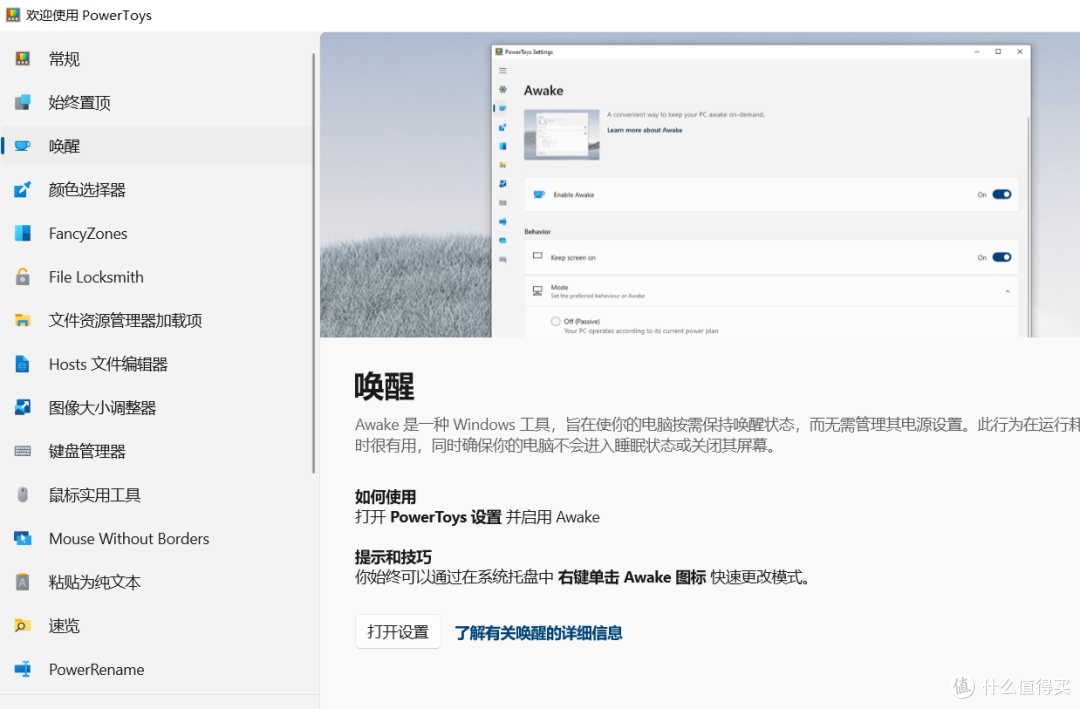The height and width of the screenshot is (709, 1080).
Task: Click the Awake settings preview thumbnail
Action: pos(561,134)
